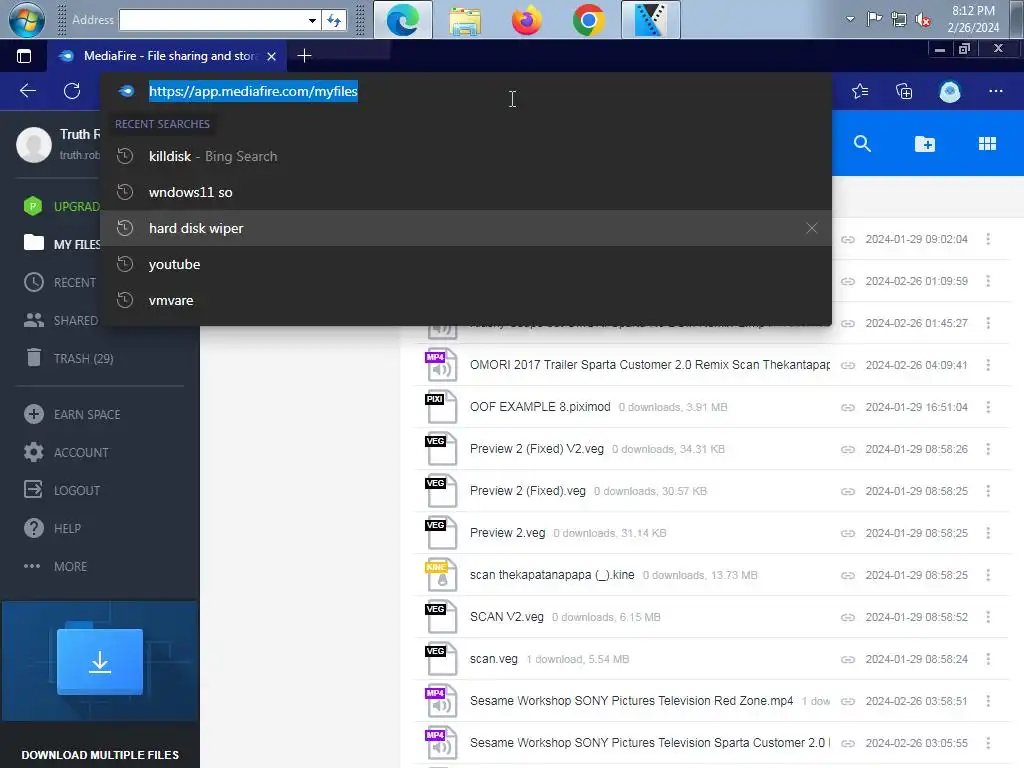Viewport: 1024px width, 768px height.
Task: Open Preview 2 (Fixed) V2.veg file
Action: tap(537, 449)
